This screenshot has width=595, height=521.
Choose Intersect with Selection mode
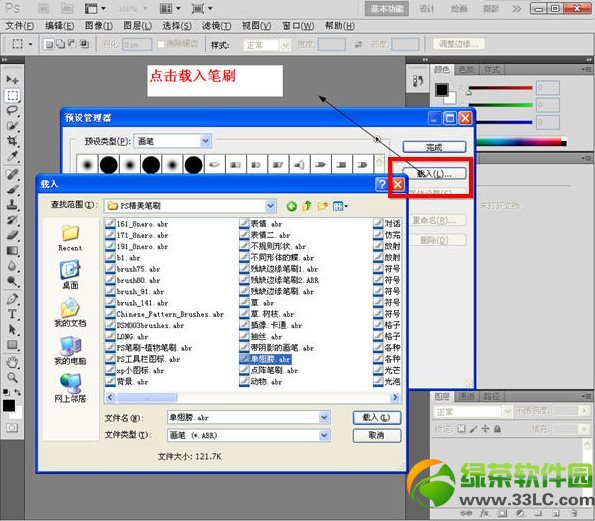click(84, 44)
